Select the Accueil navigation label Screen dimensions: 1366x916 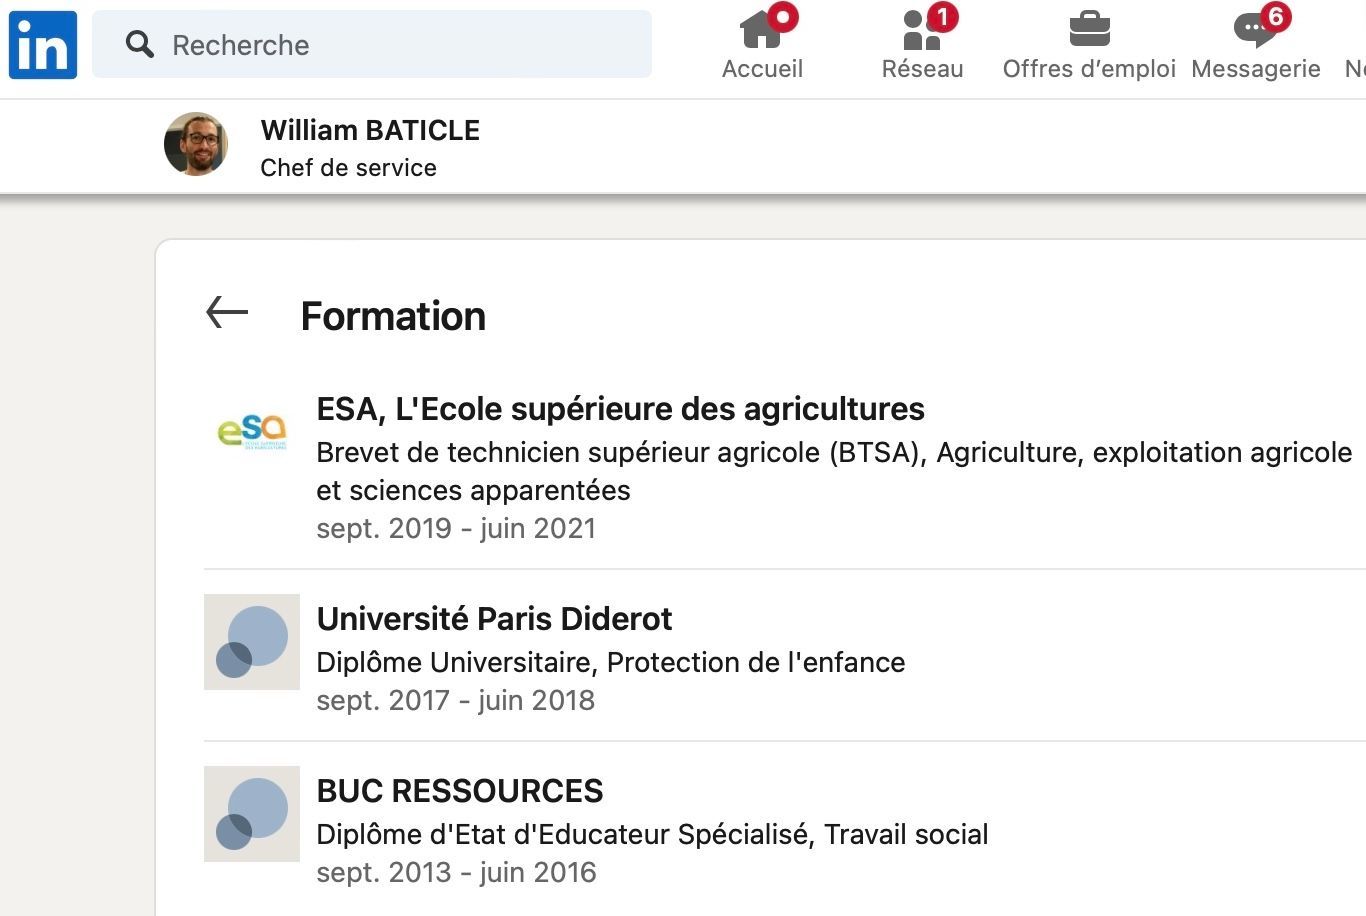click(x=762, y=69)
